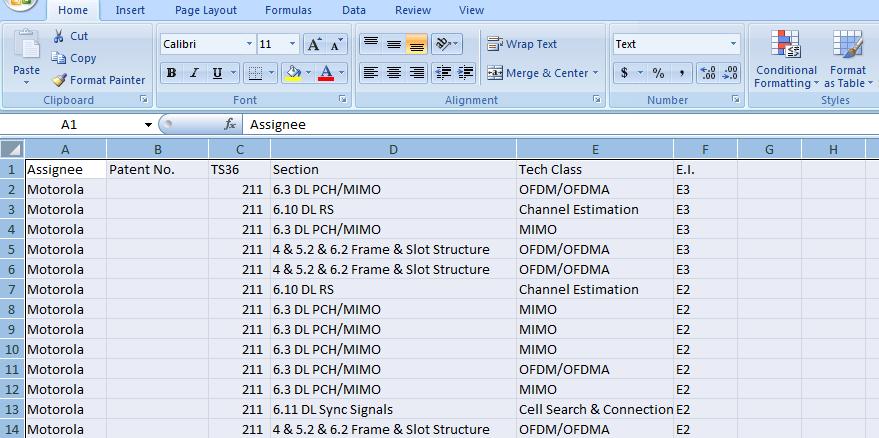Select all cells with corner button
This screenshot has height=438, width=879.
click(12, 149)
